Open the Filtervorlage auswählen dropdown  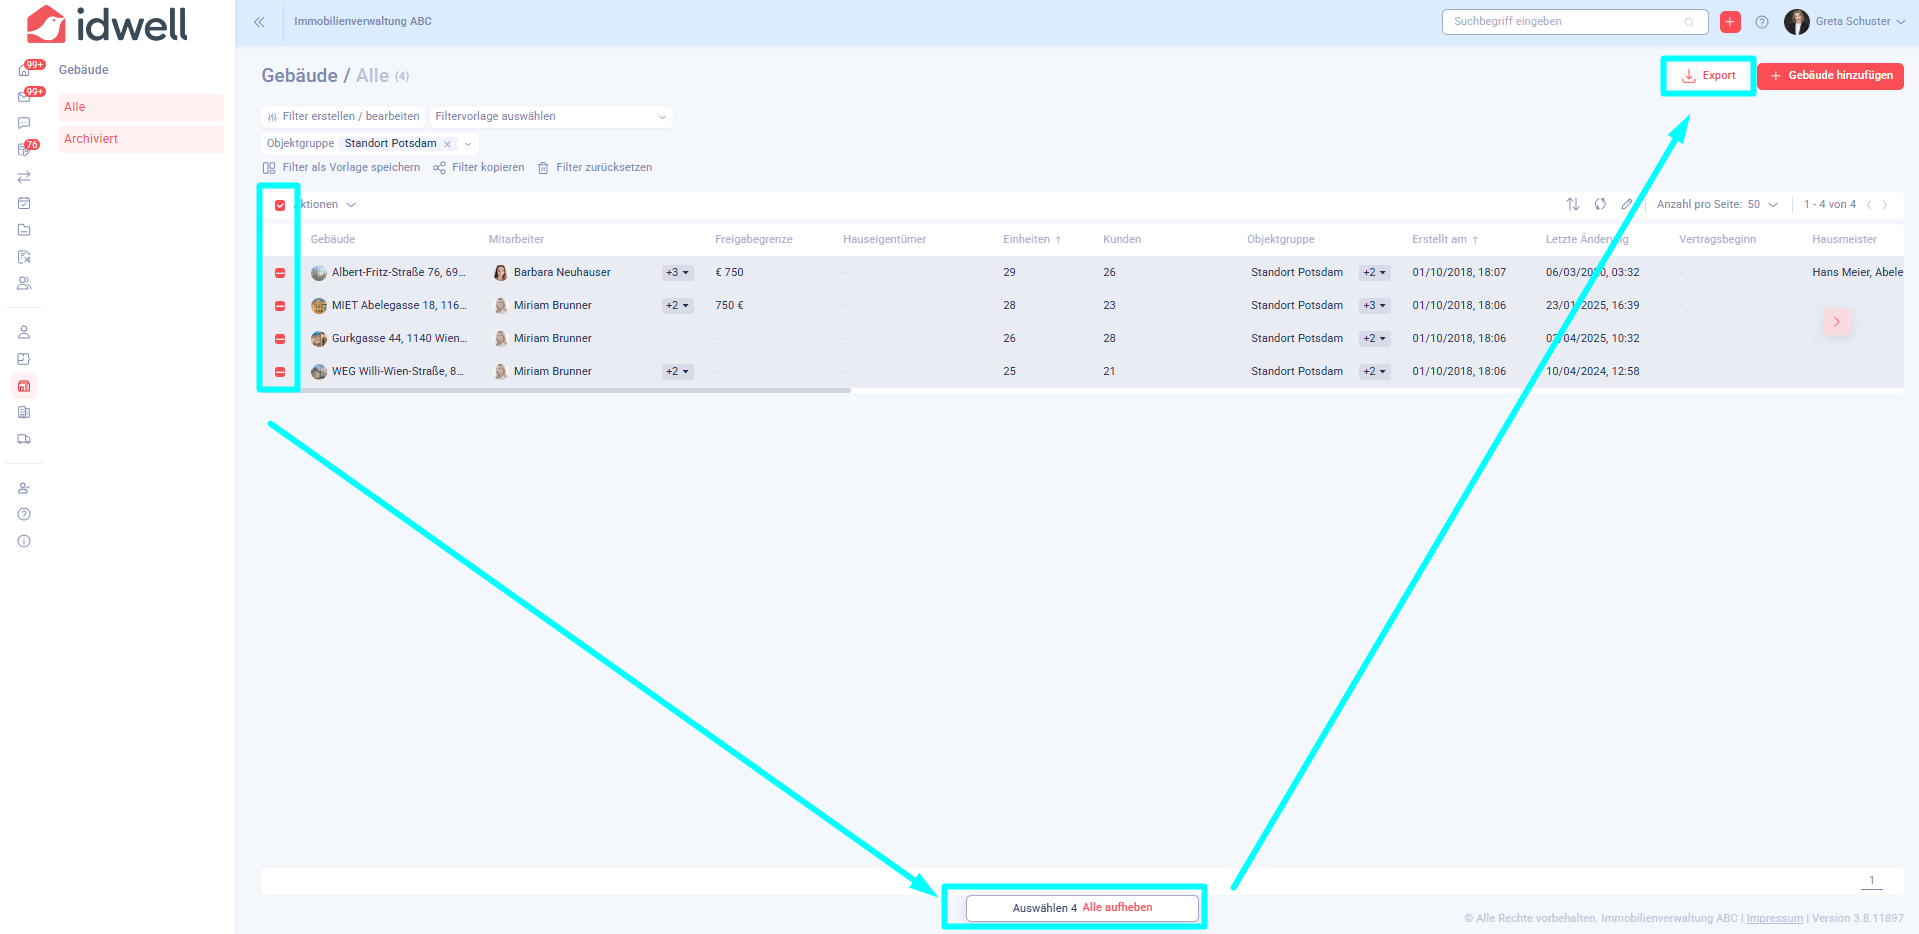pyautogui.click(x=550, y=117)
